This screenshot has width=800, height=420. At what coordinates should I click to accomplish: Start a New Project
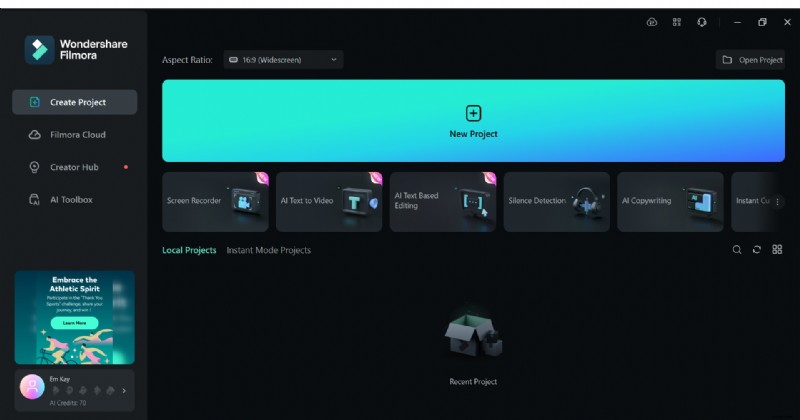click(473, 120)
